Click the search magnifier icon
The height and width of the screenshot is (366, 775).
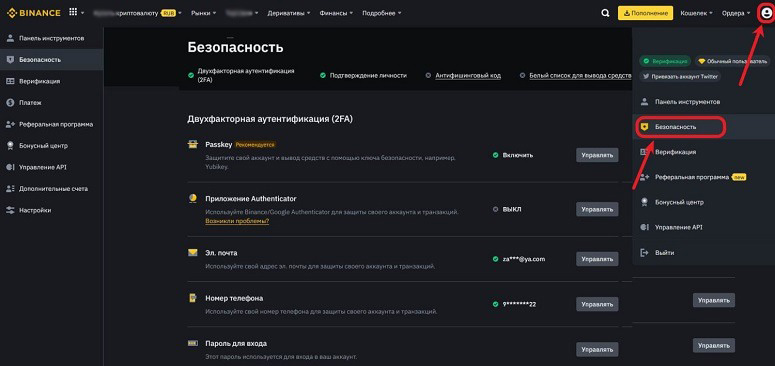coord(605,13)
